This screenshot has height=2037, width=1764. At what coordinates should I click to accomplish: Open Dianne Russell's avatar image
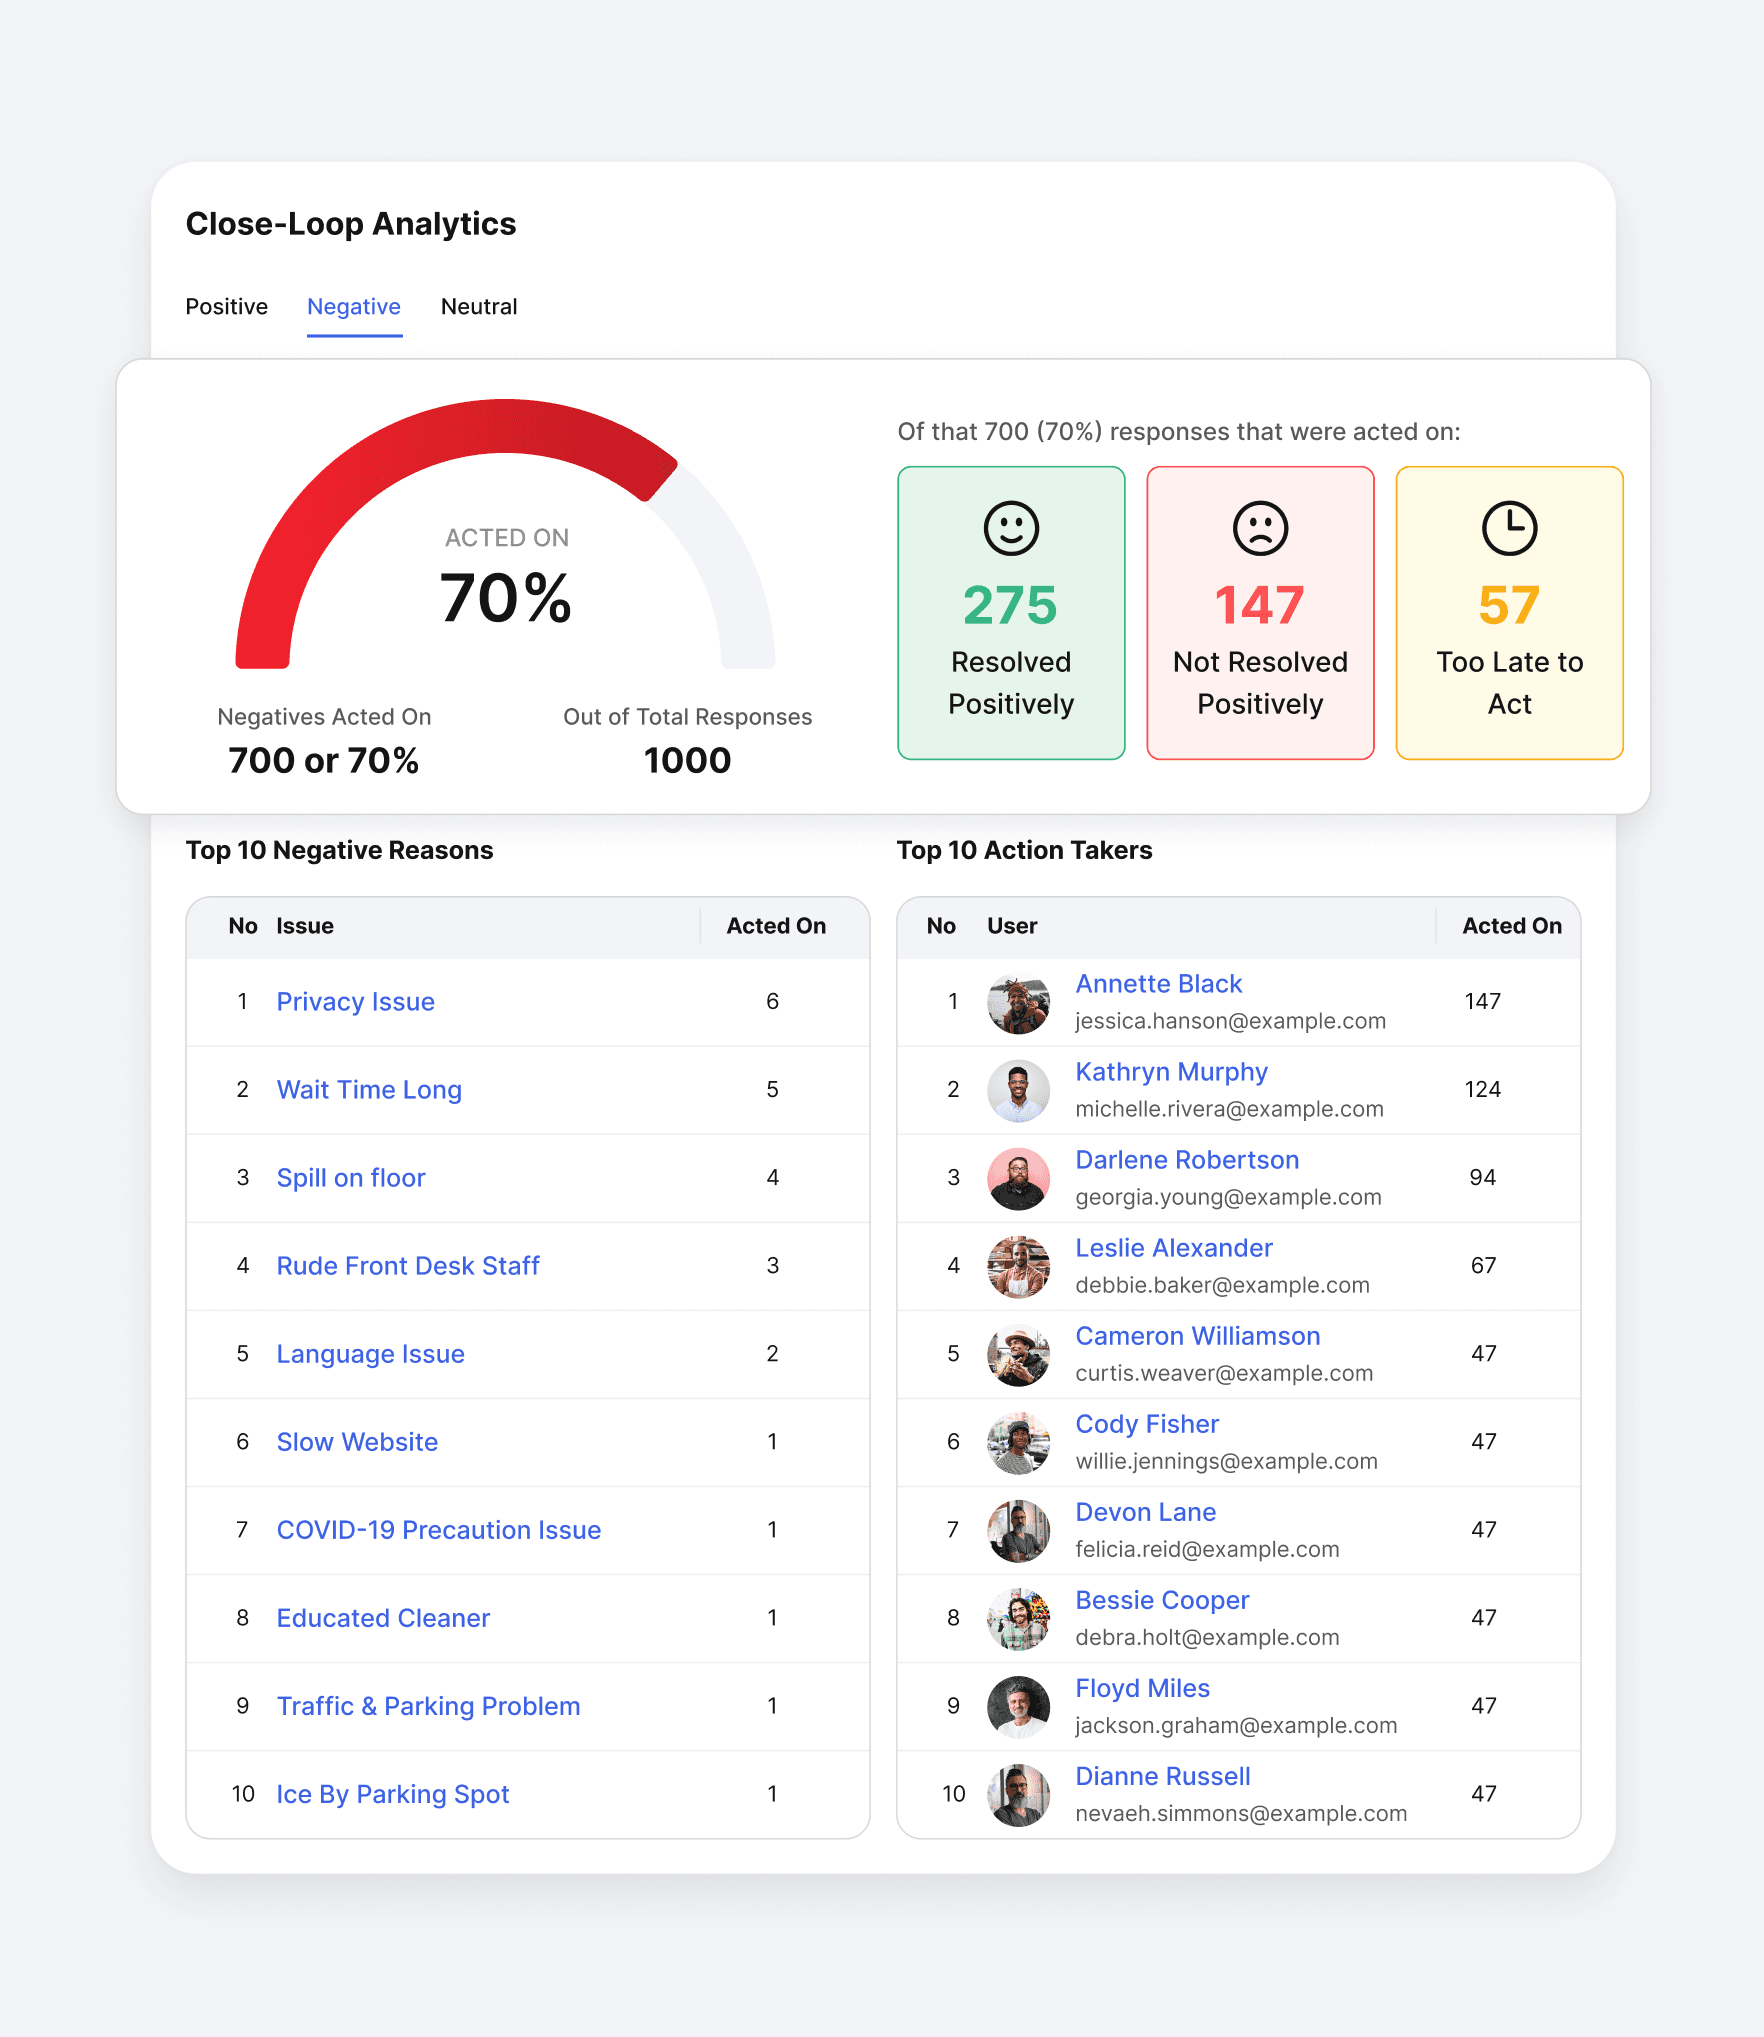point(1018,1794)
